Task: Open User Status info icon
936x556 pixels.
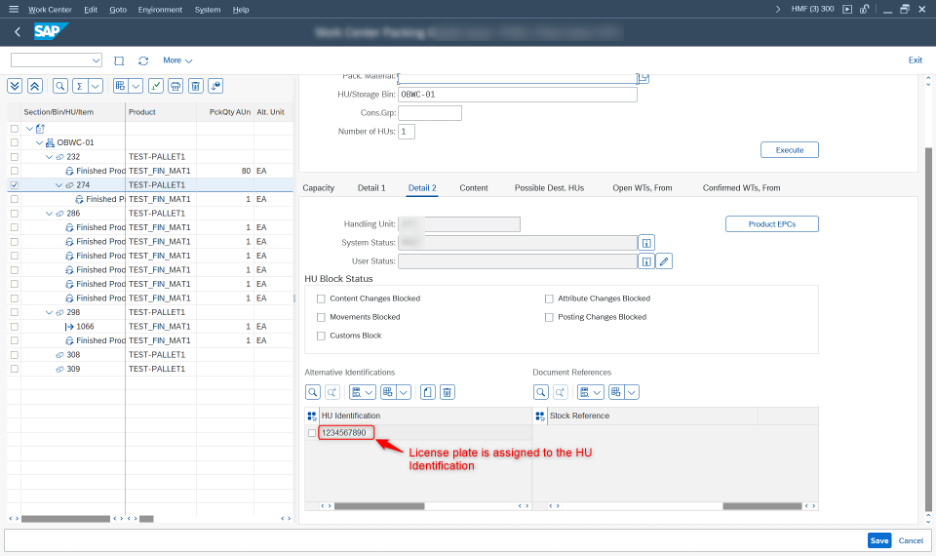Action: point(646,261)
